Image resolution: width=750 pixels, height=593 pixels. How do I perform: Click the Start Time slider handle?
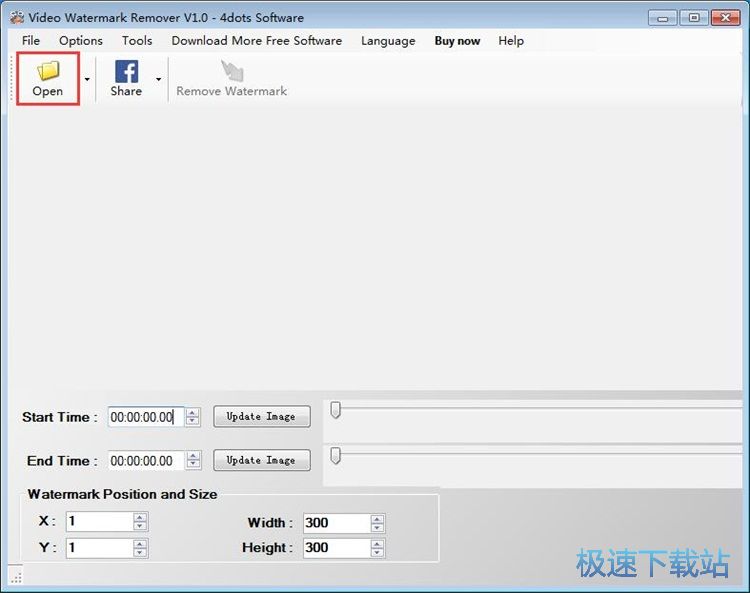(x=336, y=410)
